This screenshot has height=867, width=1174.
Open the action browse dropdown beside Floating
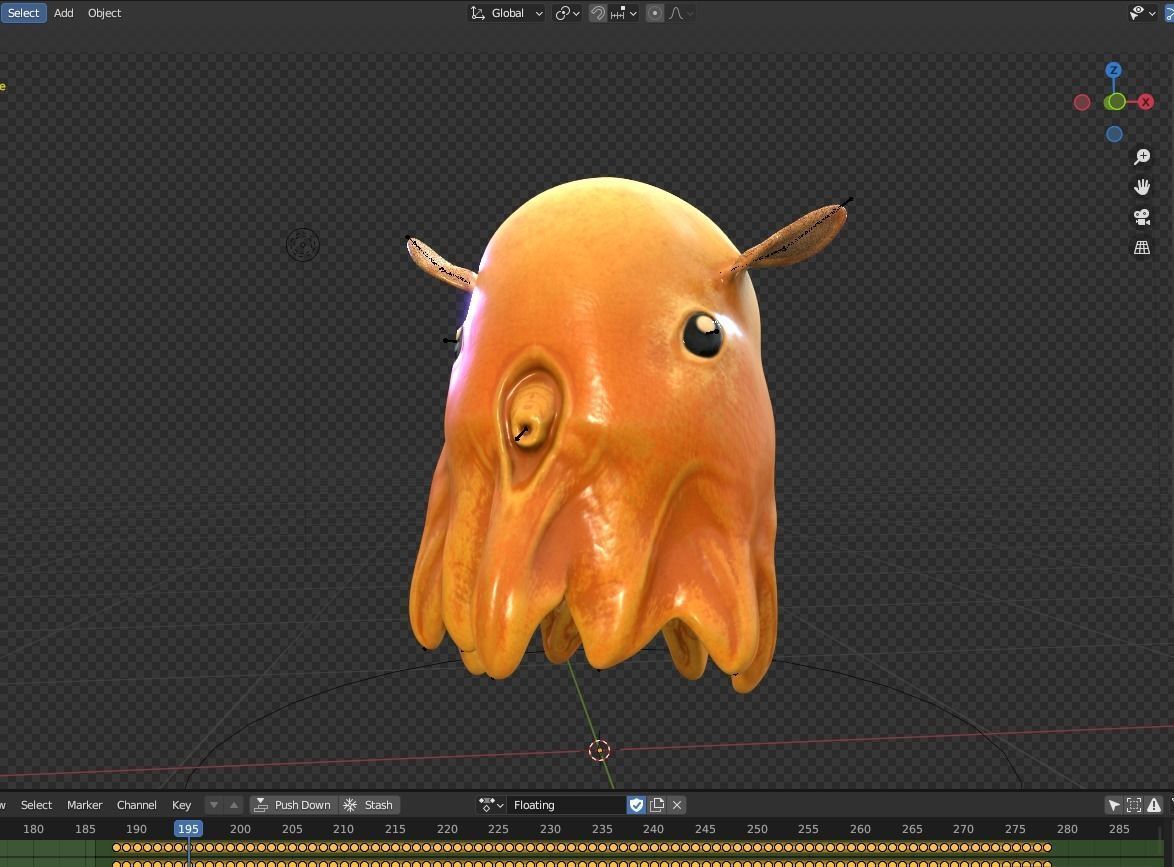(491, 805)
